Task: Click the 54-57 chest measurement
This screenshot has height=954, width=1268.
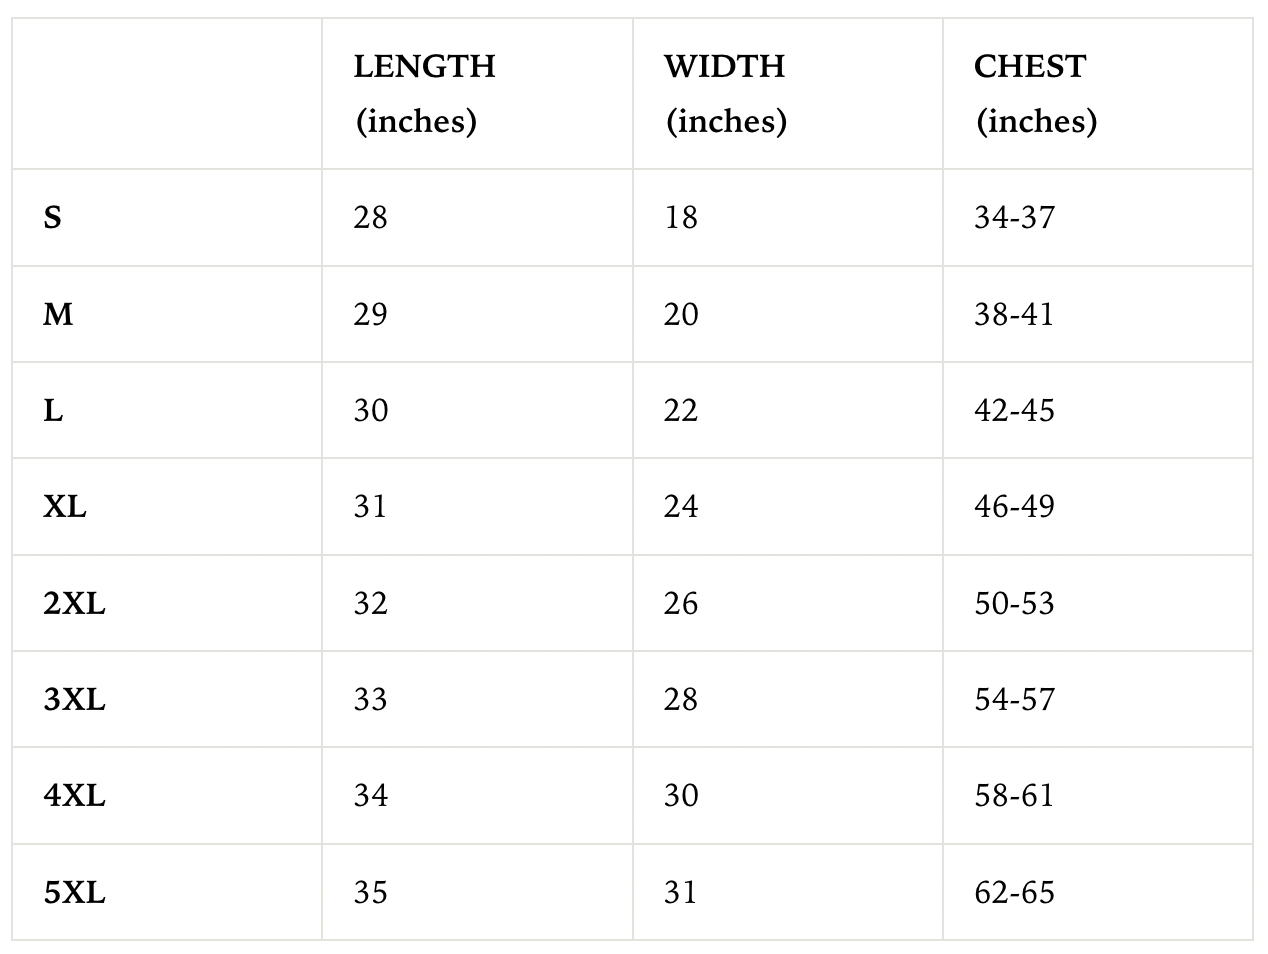Action: coord(1014,699)
